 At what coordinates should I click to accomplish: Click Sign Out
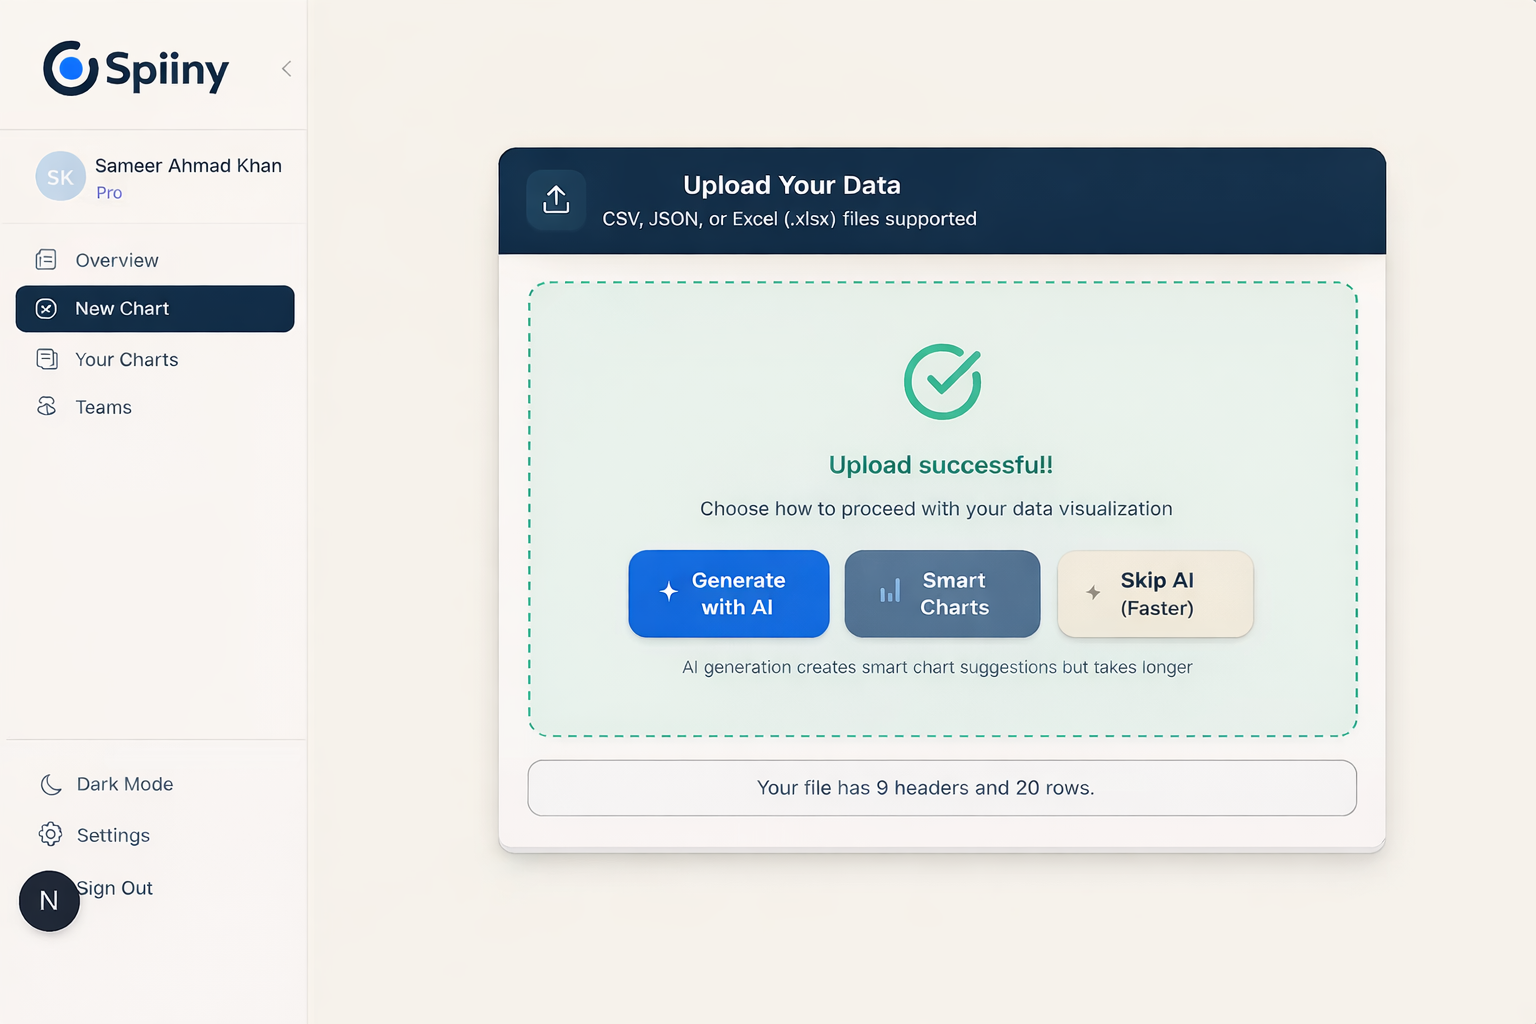[x=114, y=888]
